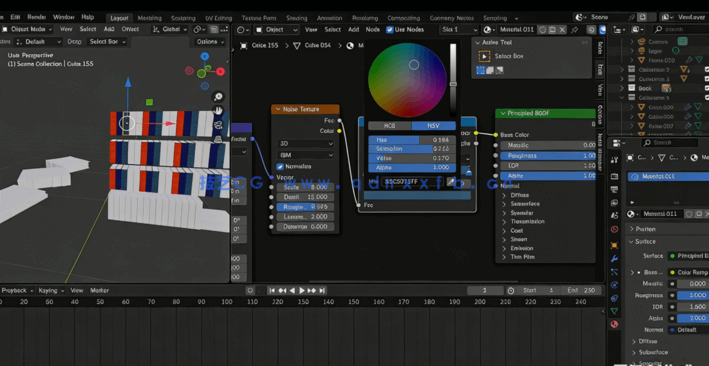This screenshot has width=709, height=366.
Task: Open the Object Data green triangle tab icon
Action: pos(614,311)
